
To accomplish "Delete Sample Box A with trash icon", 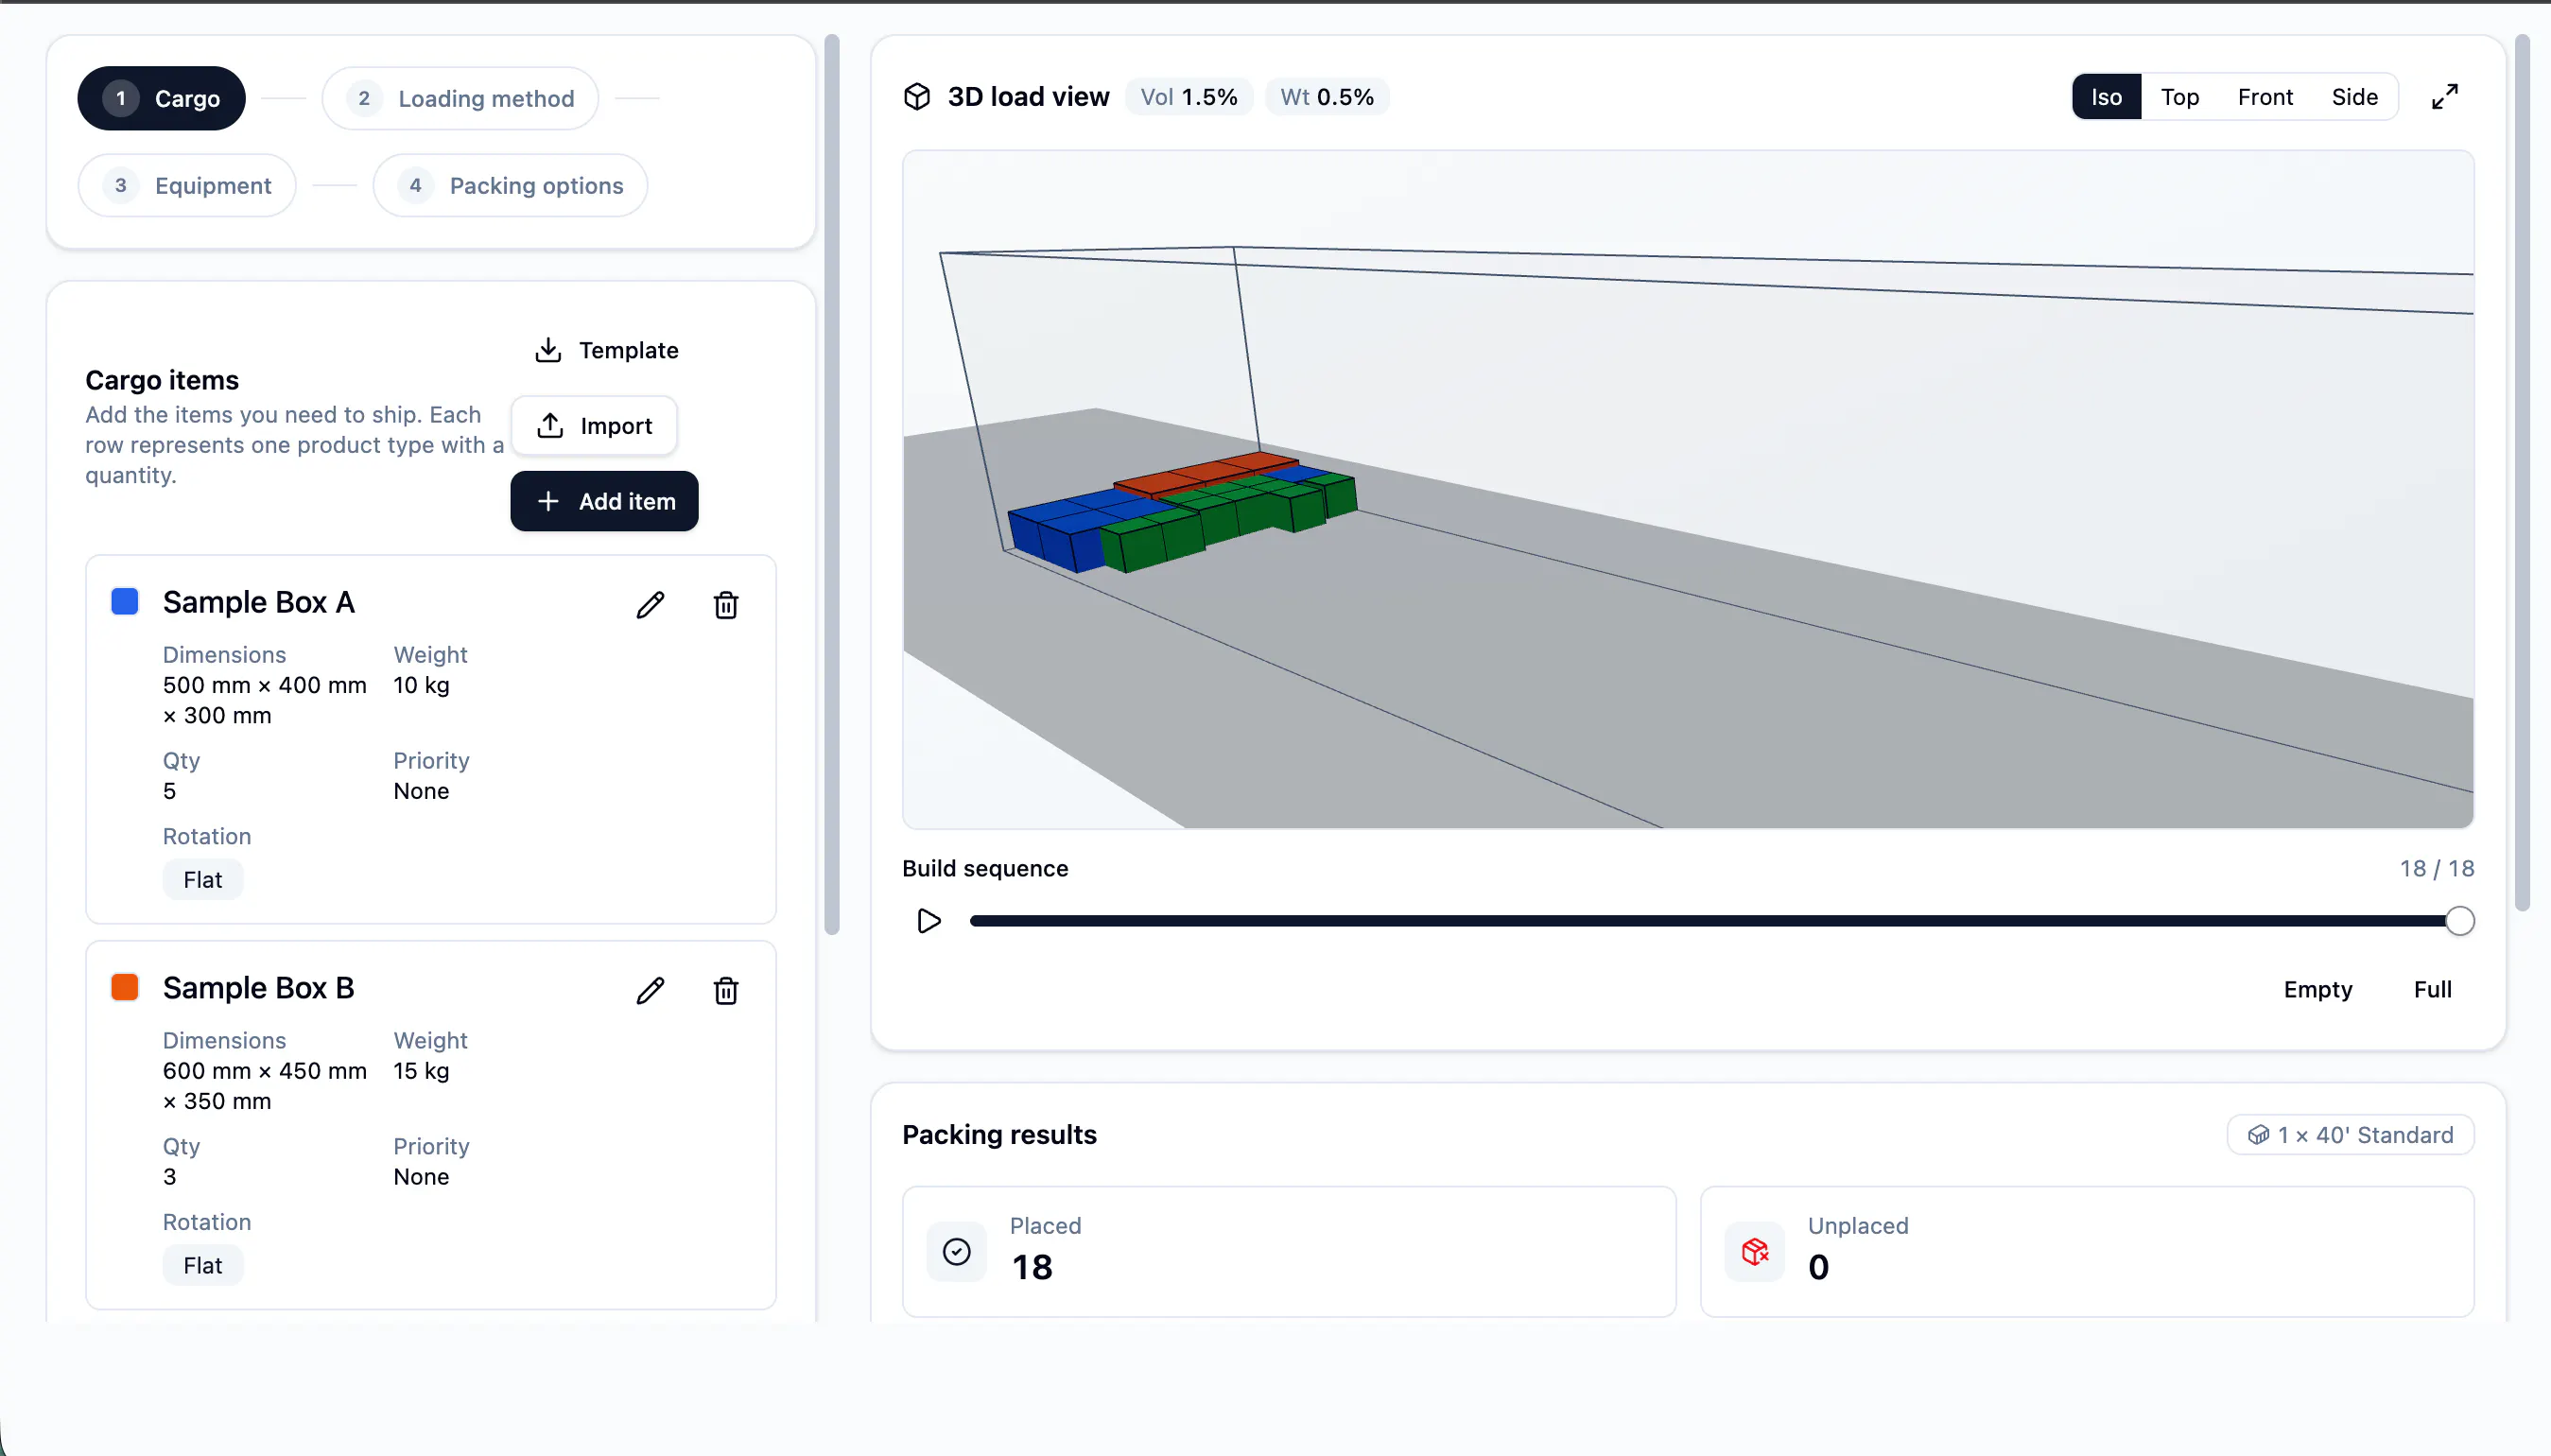I will click(726, 605).
